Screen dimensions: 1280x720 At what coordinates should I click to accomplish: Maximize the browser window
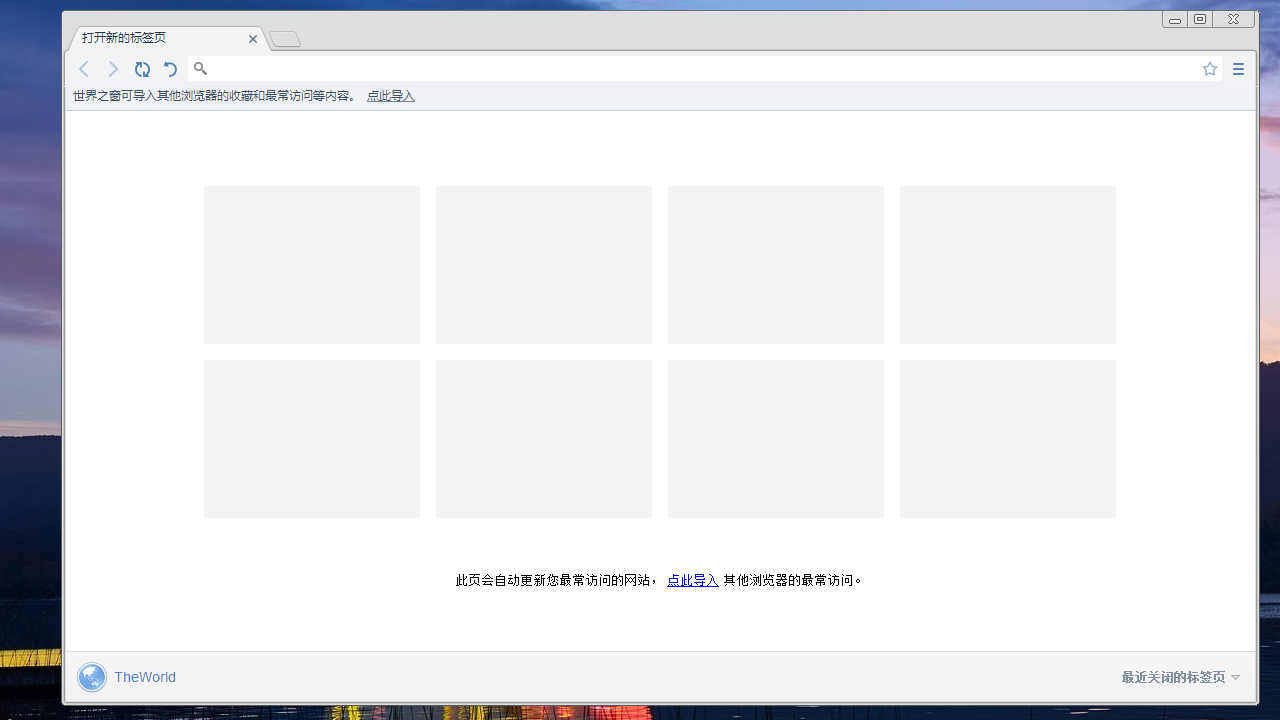click(x=1200, y=19)
